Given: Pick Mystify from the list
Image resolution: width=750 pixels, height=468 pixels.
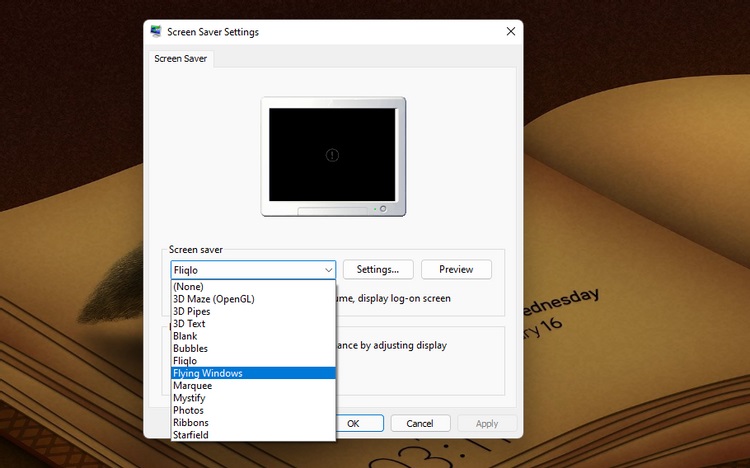Looking at the screenshot, I should tap(253, 398).
